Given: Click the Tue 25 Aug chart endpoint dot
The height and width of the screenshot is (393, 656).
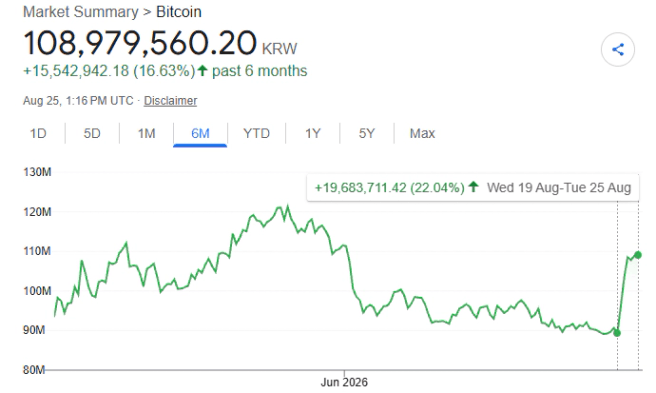Looking at the screenshot, I should (x=638, y=254).
